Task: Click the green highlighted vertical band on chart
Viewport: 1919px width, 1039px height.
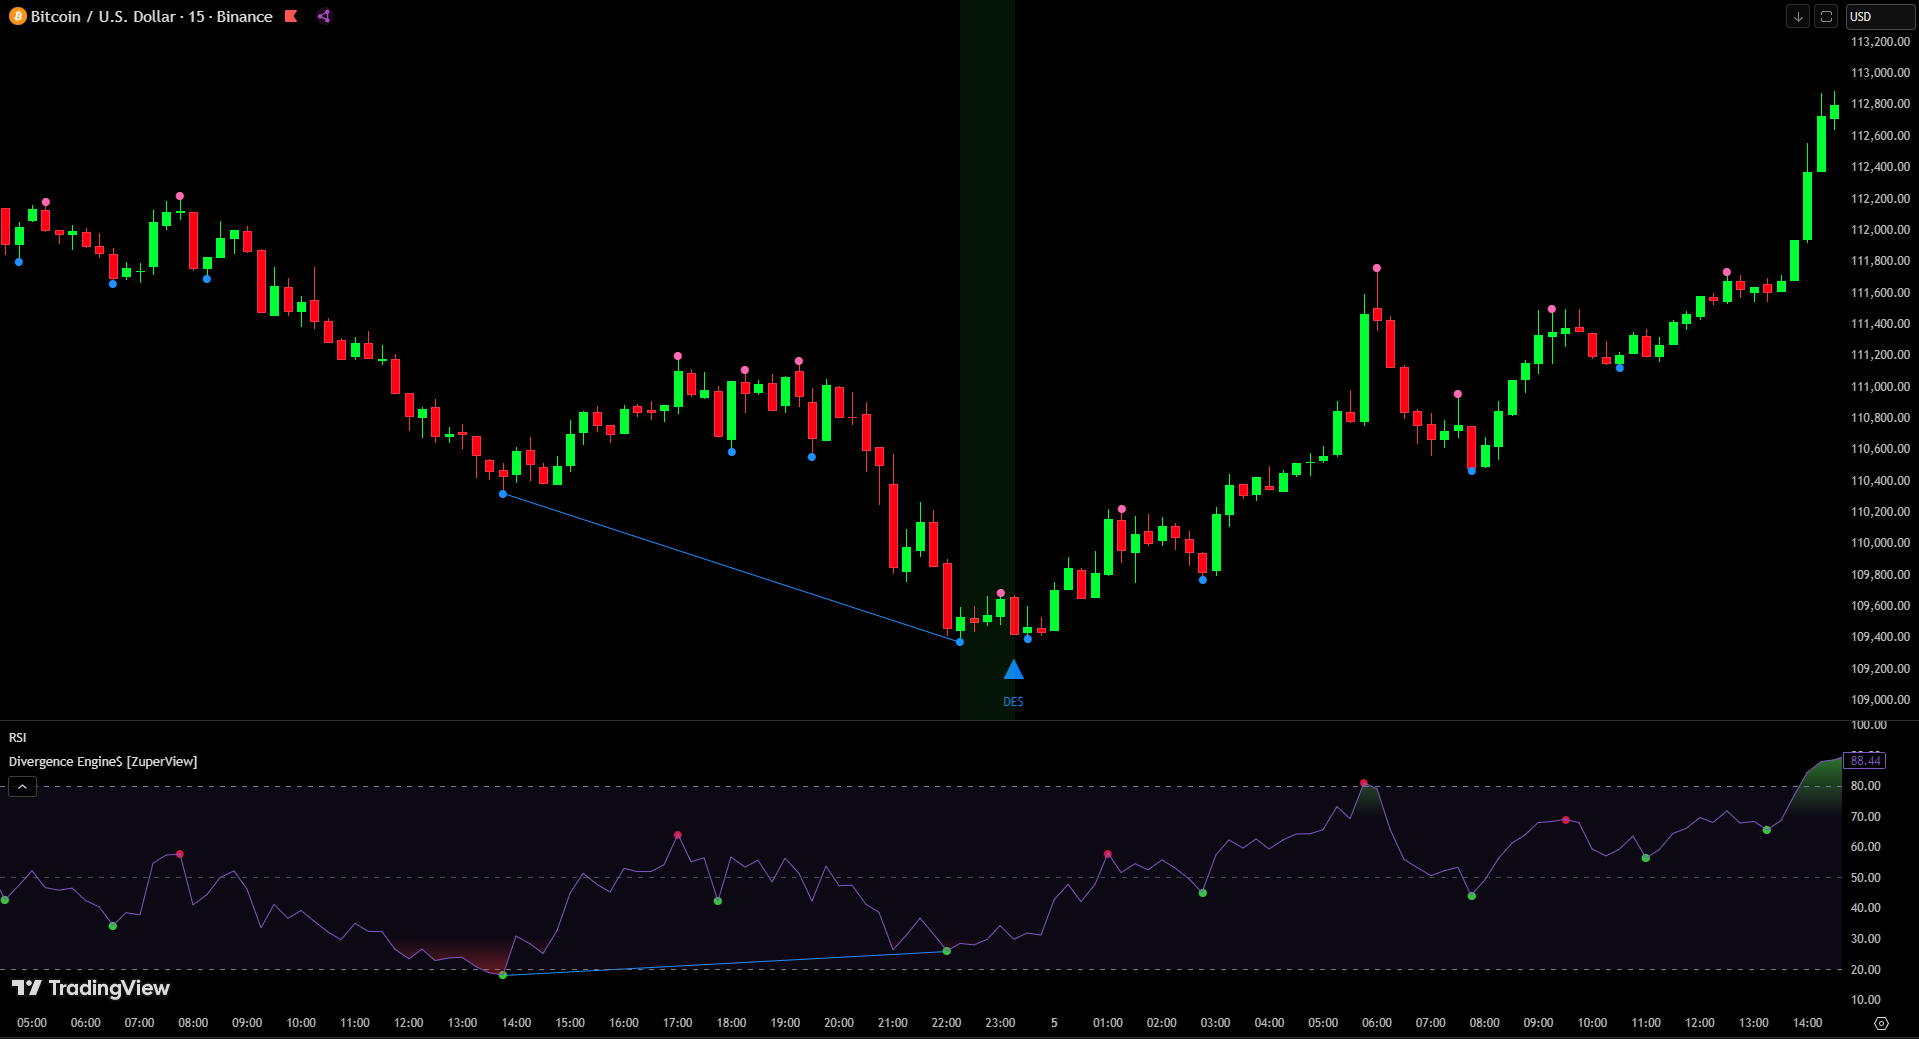Action: point(987,300)
